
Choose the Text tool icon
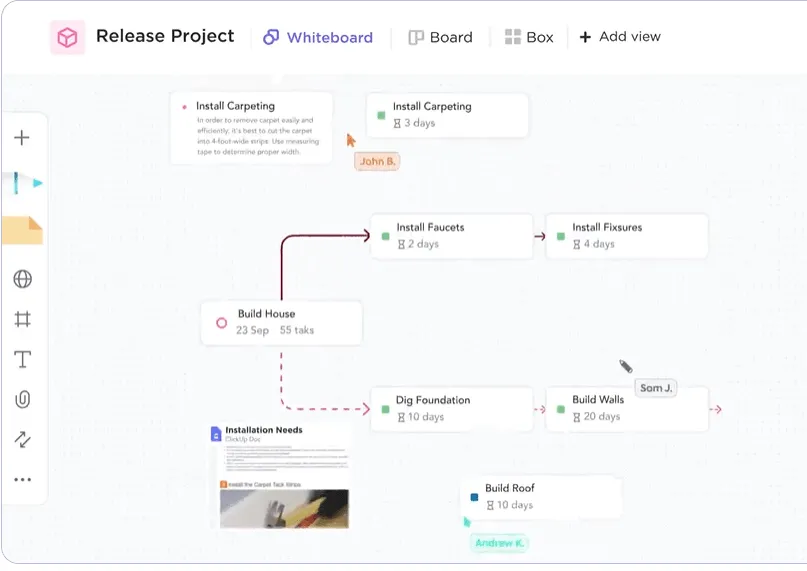22,359
